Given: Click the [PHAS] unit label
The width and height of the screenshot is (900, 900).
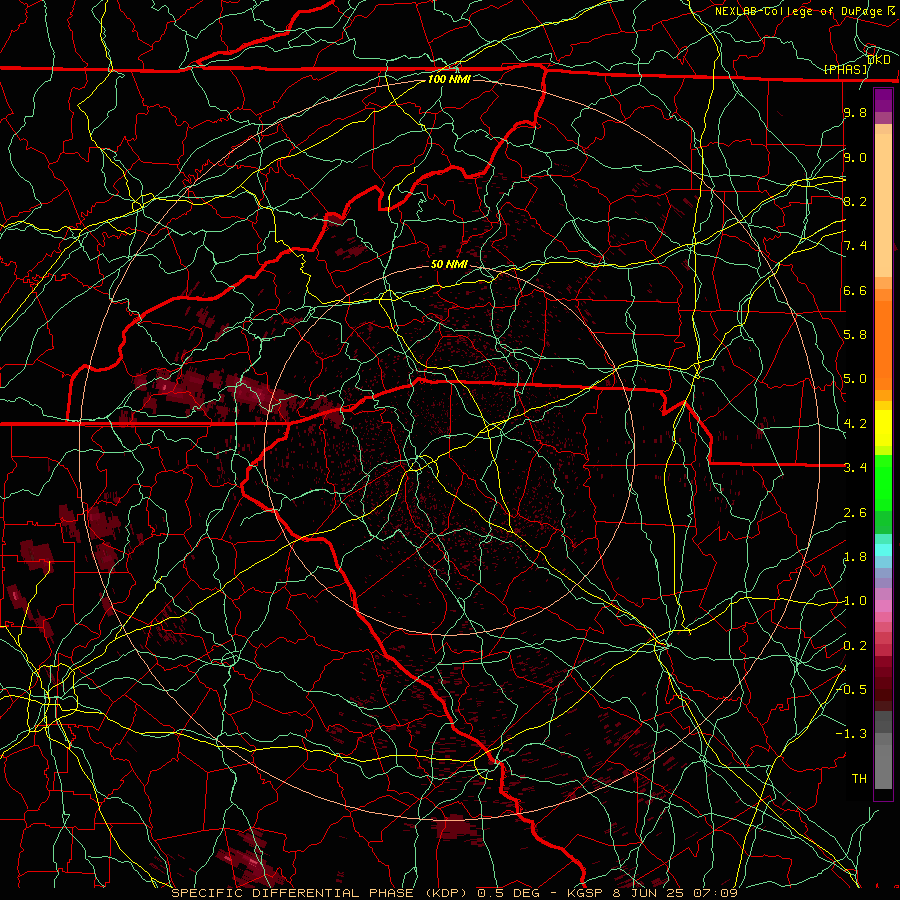Looking at the screenshot, I should pos(846,69).
